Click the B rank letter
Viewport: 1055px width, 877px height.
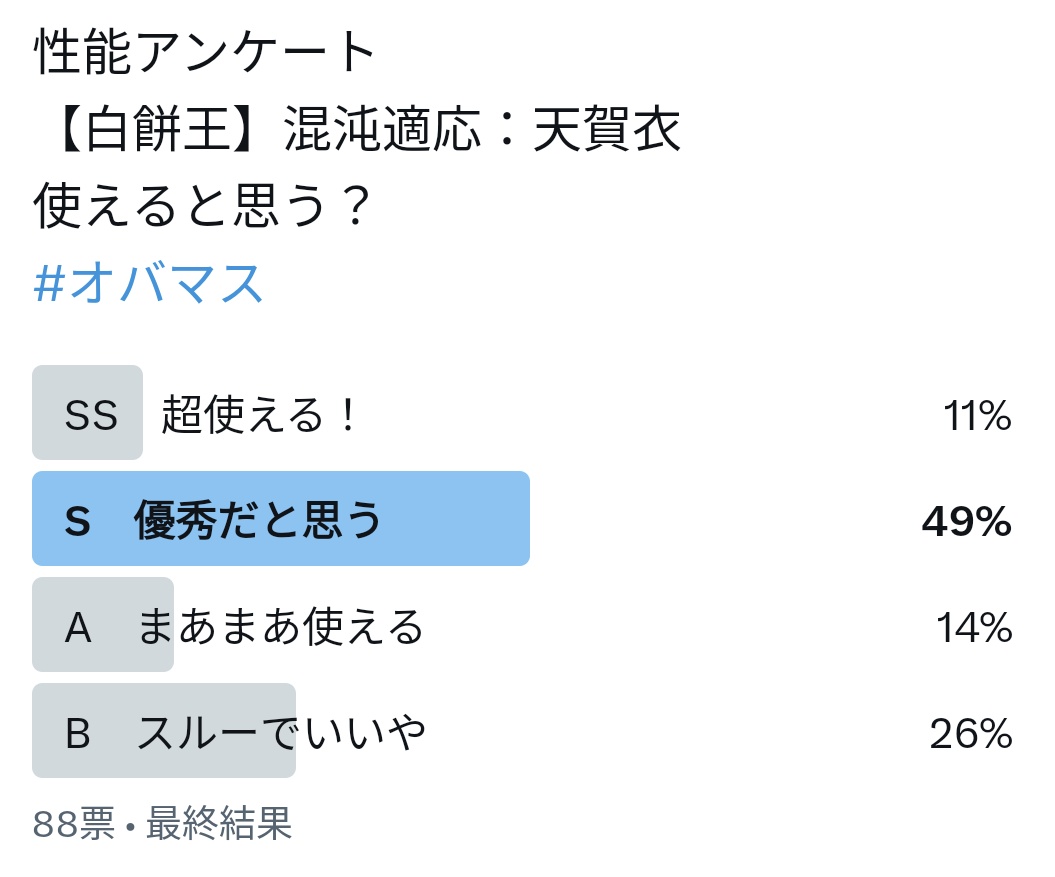(78, 733)
